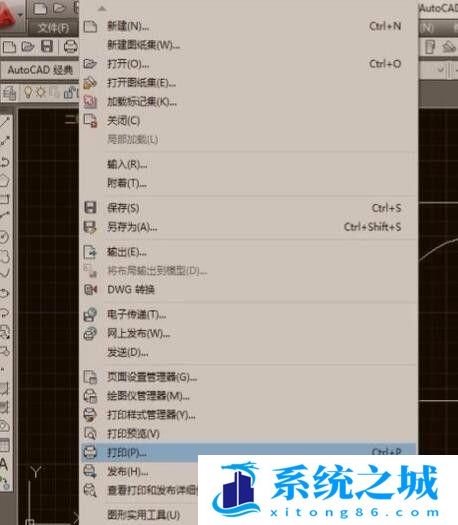This screenshot has width=458, height=525.
Task: Click the Send (发送) menu item
Action: click(x=248, y=353)
